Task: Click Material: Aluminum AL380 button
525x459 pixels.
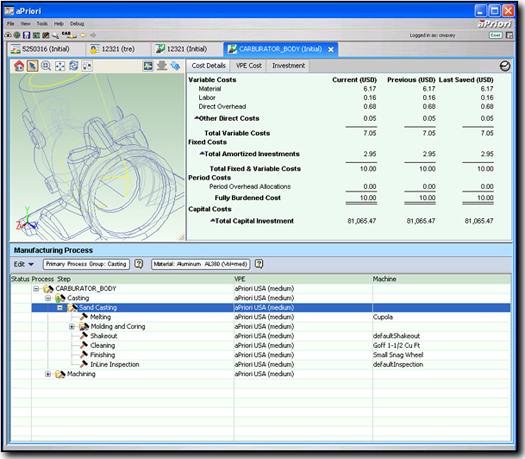Action: pos(201,264)
